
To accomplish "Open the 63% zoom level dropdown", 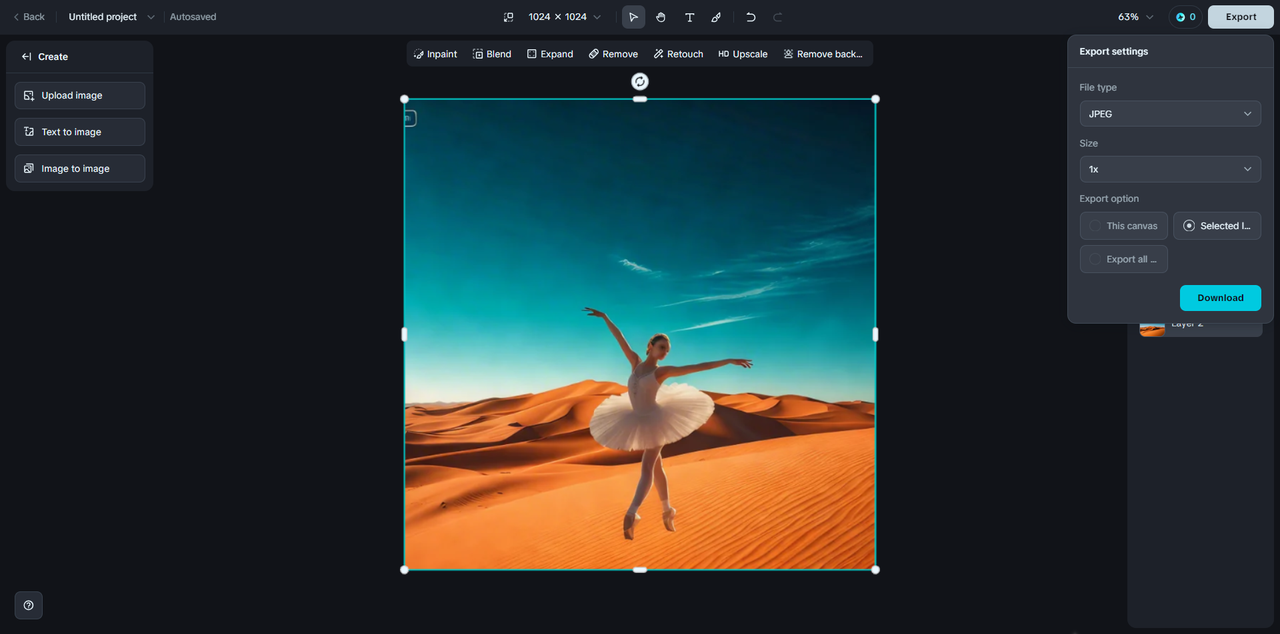I will (x=1136, y=17).
